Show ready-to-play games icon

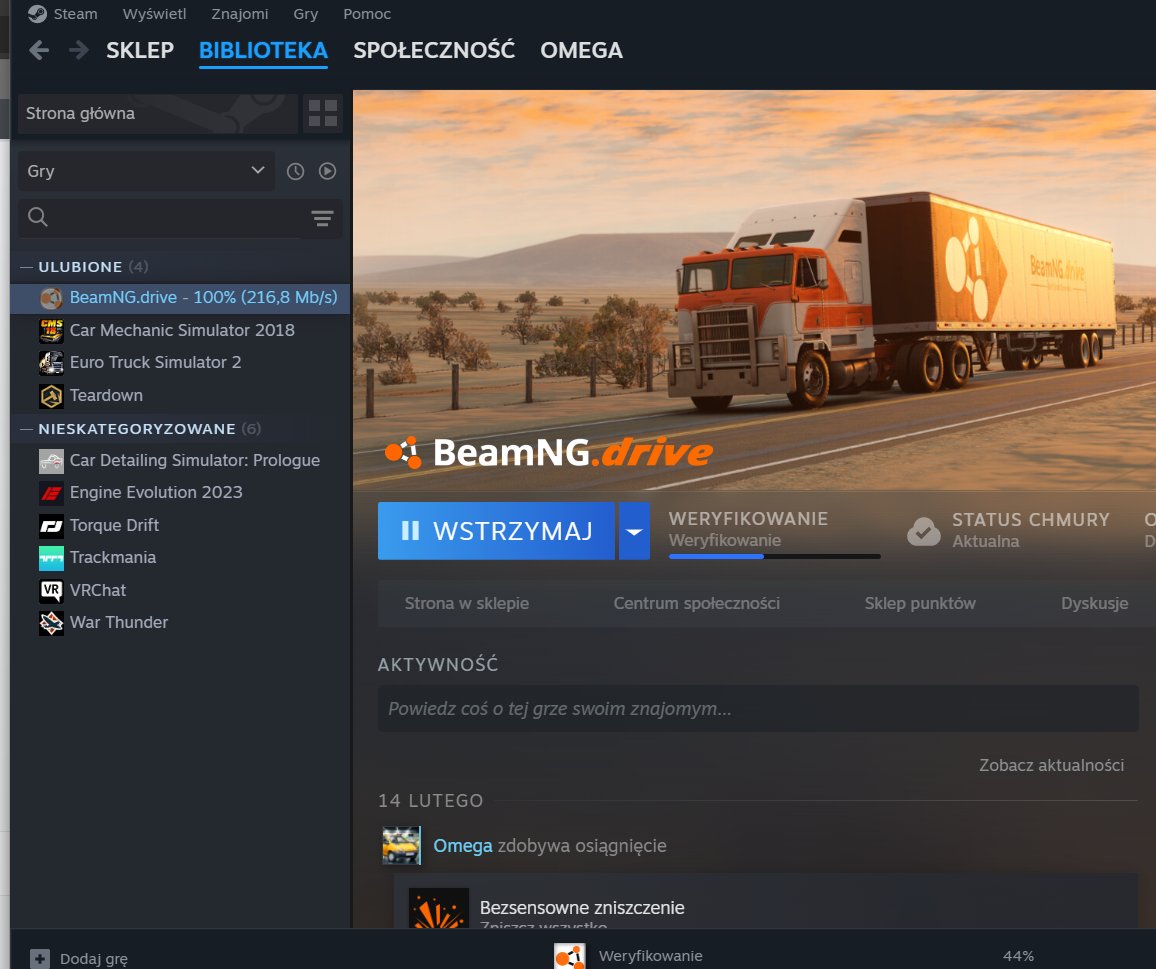[x=327, y=171]
